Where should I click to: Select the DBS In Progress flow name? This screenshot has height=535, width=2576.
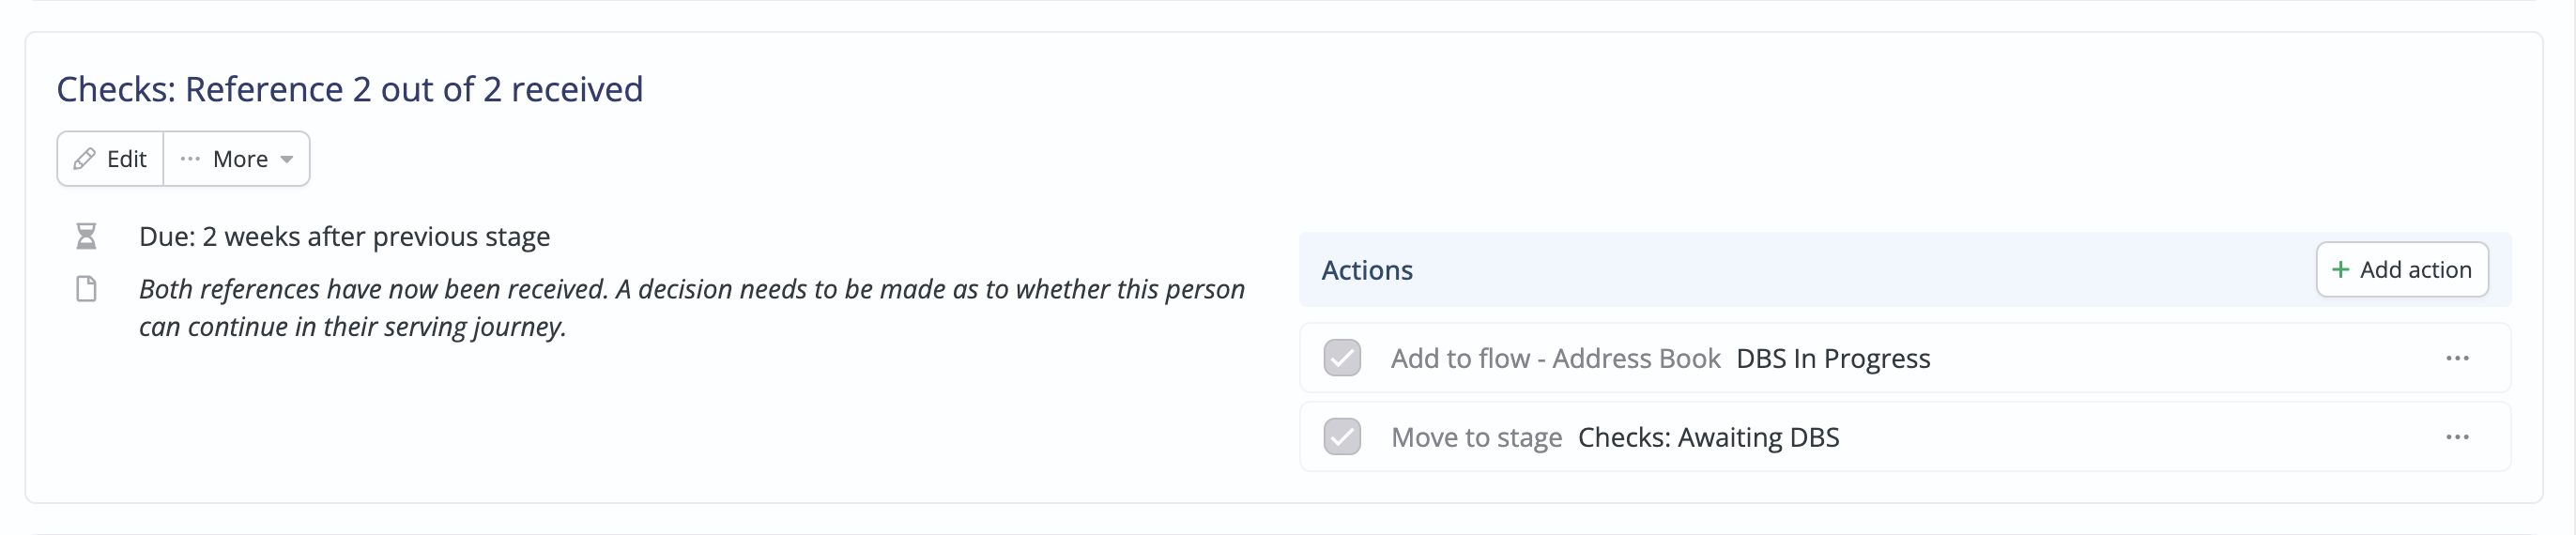point(1833,358)
